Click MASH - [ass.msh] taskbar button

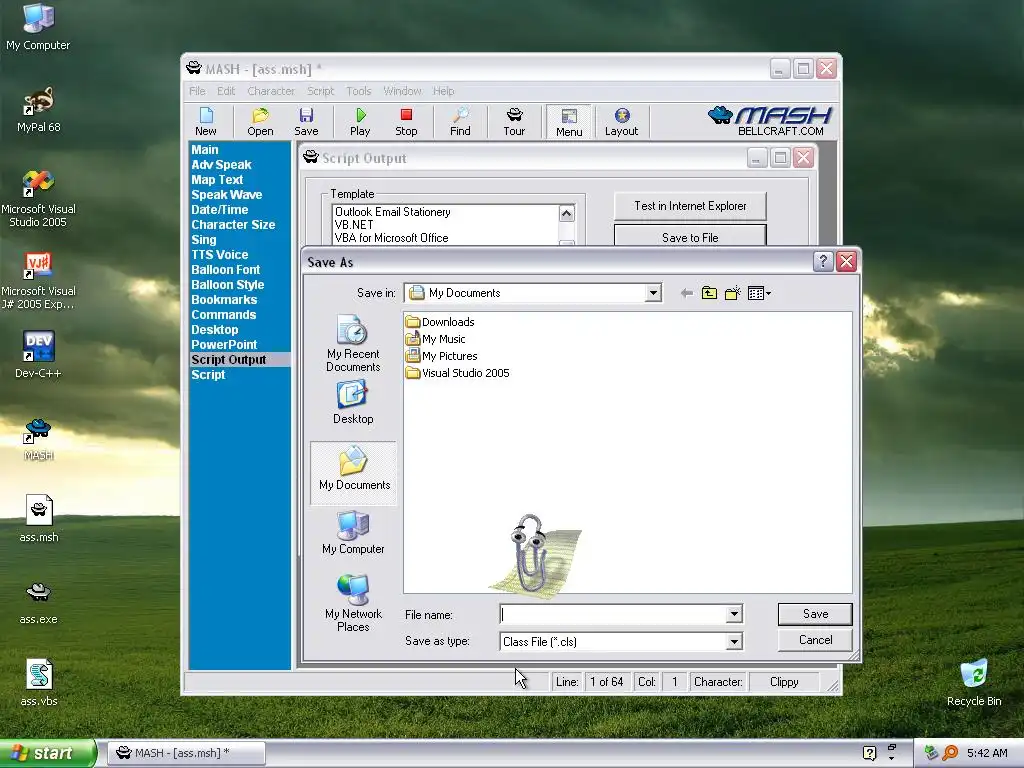click(x=186, y=753)
